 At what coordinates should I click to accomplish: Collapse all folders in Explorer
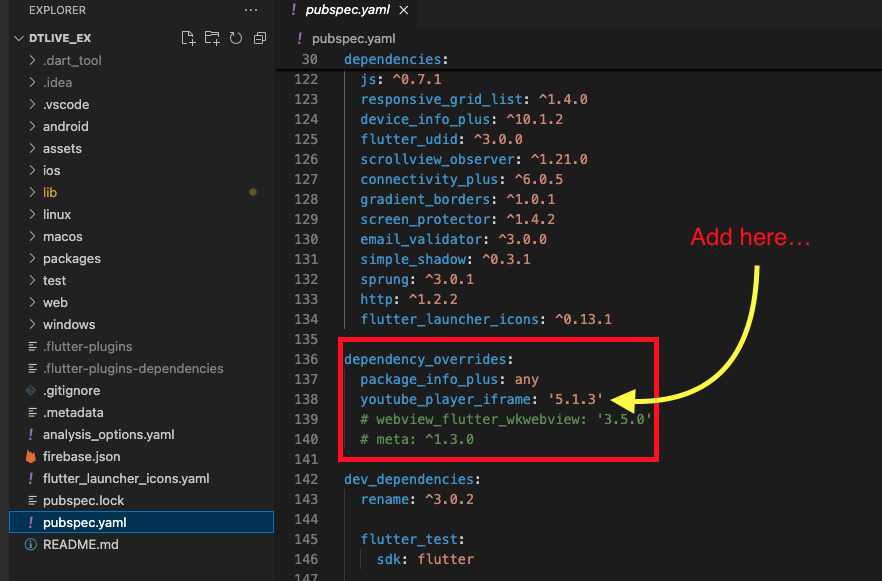260,38
